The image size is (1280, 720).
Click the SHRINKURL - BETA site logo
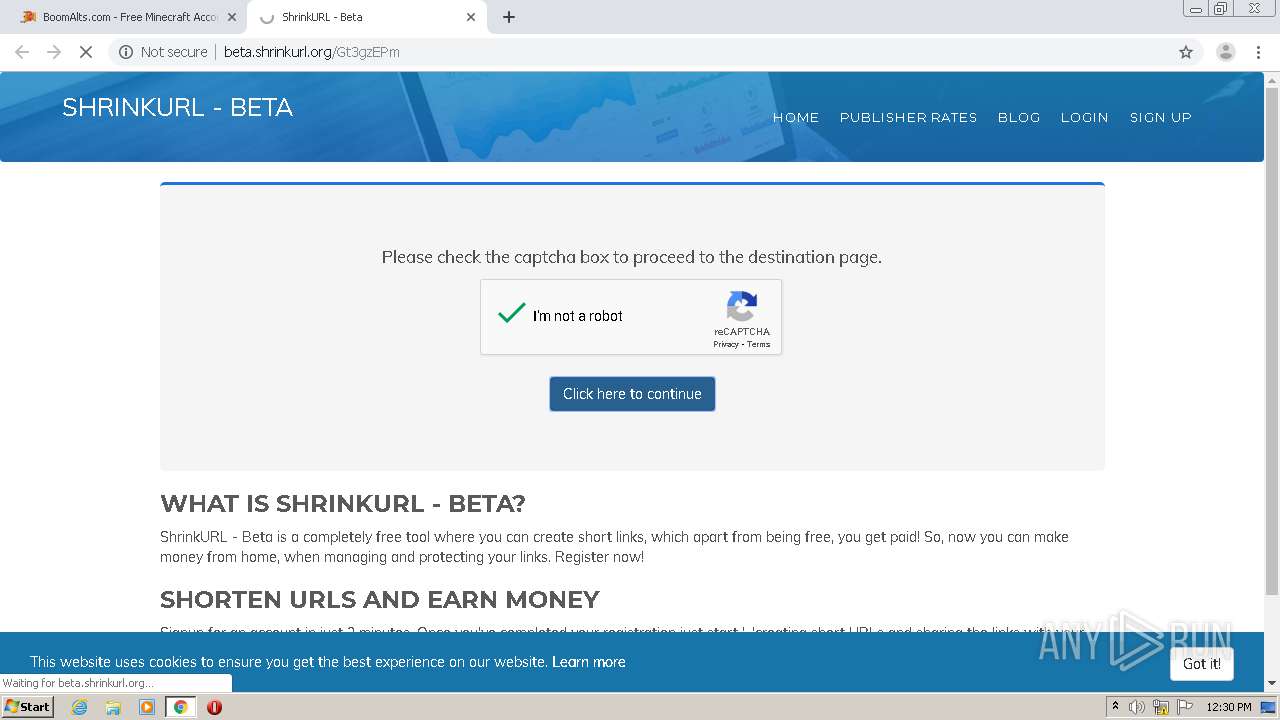pos(177,108)
